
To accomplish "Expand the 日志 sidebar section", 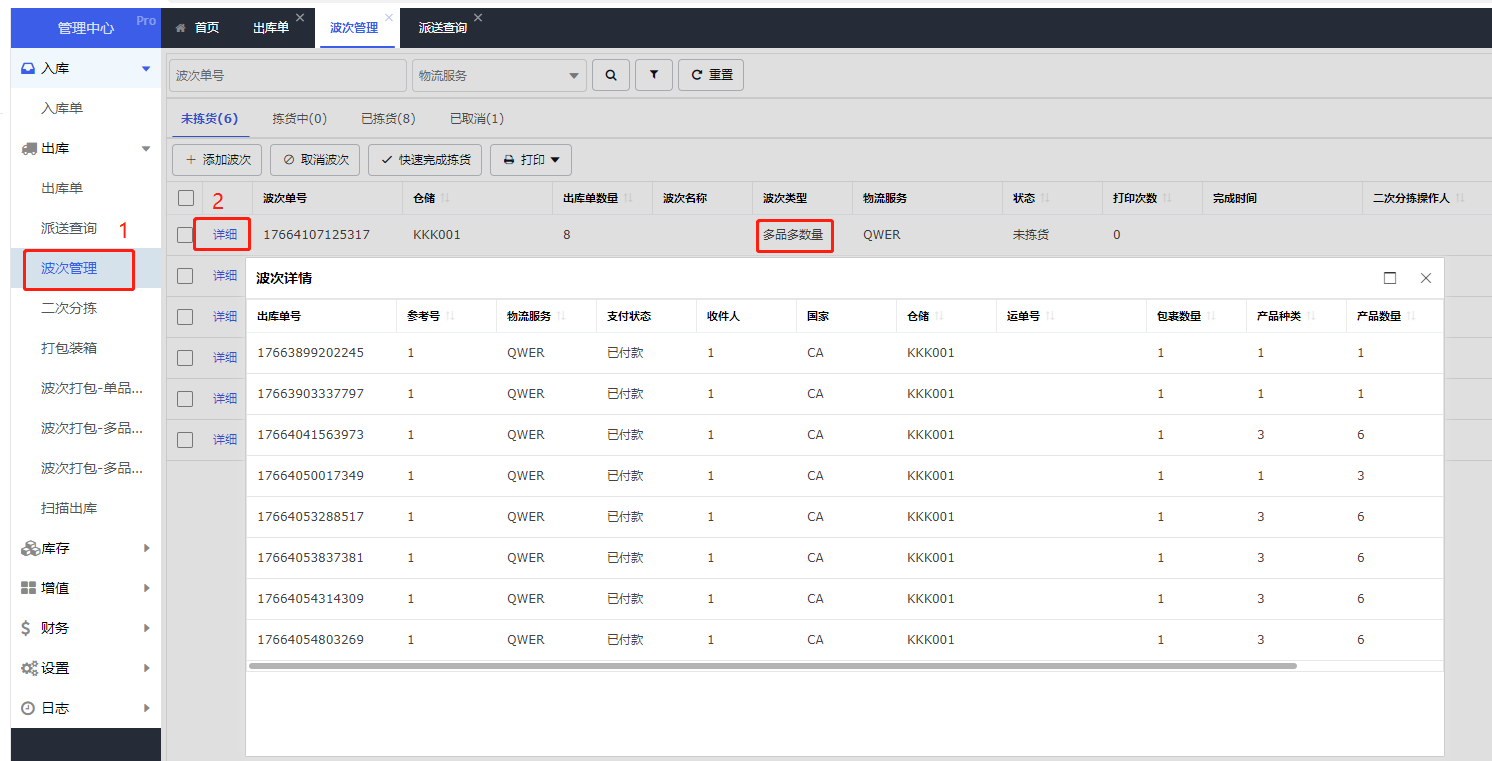I will coord(146,708).
